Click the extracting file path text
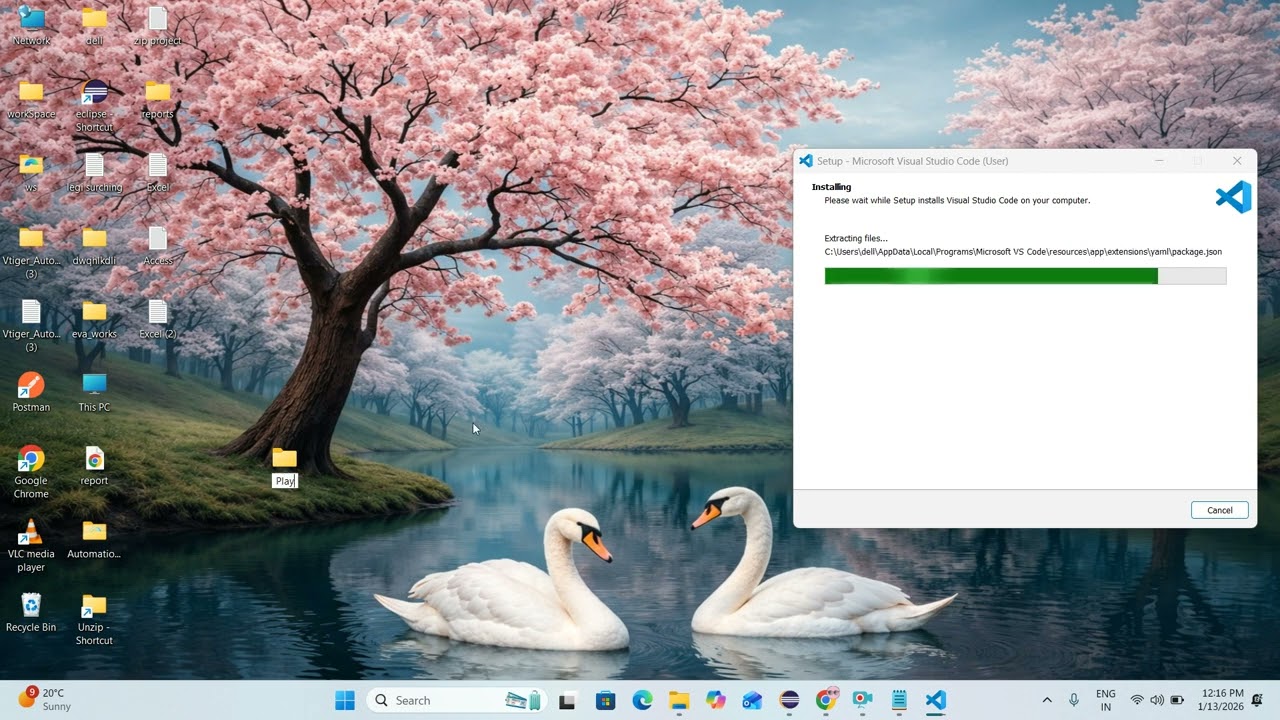1280x720 pixels. click(x=1023, y=252)
